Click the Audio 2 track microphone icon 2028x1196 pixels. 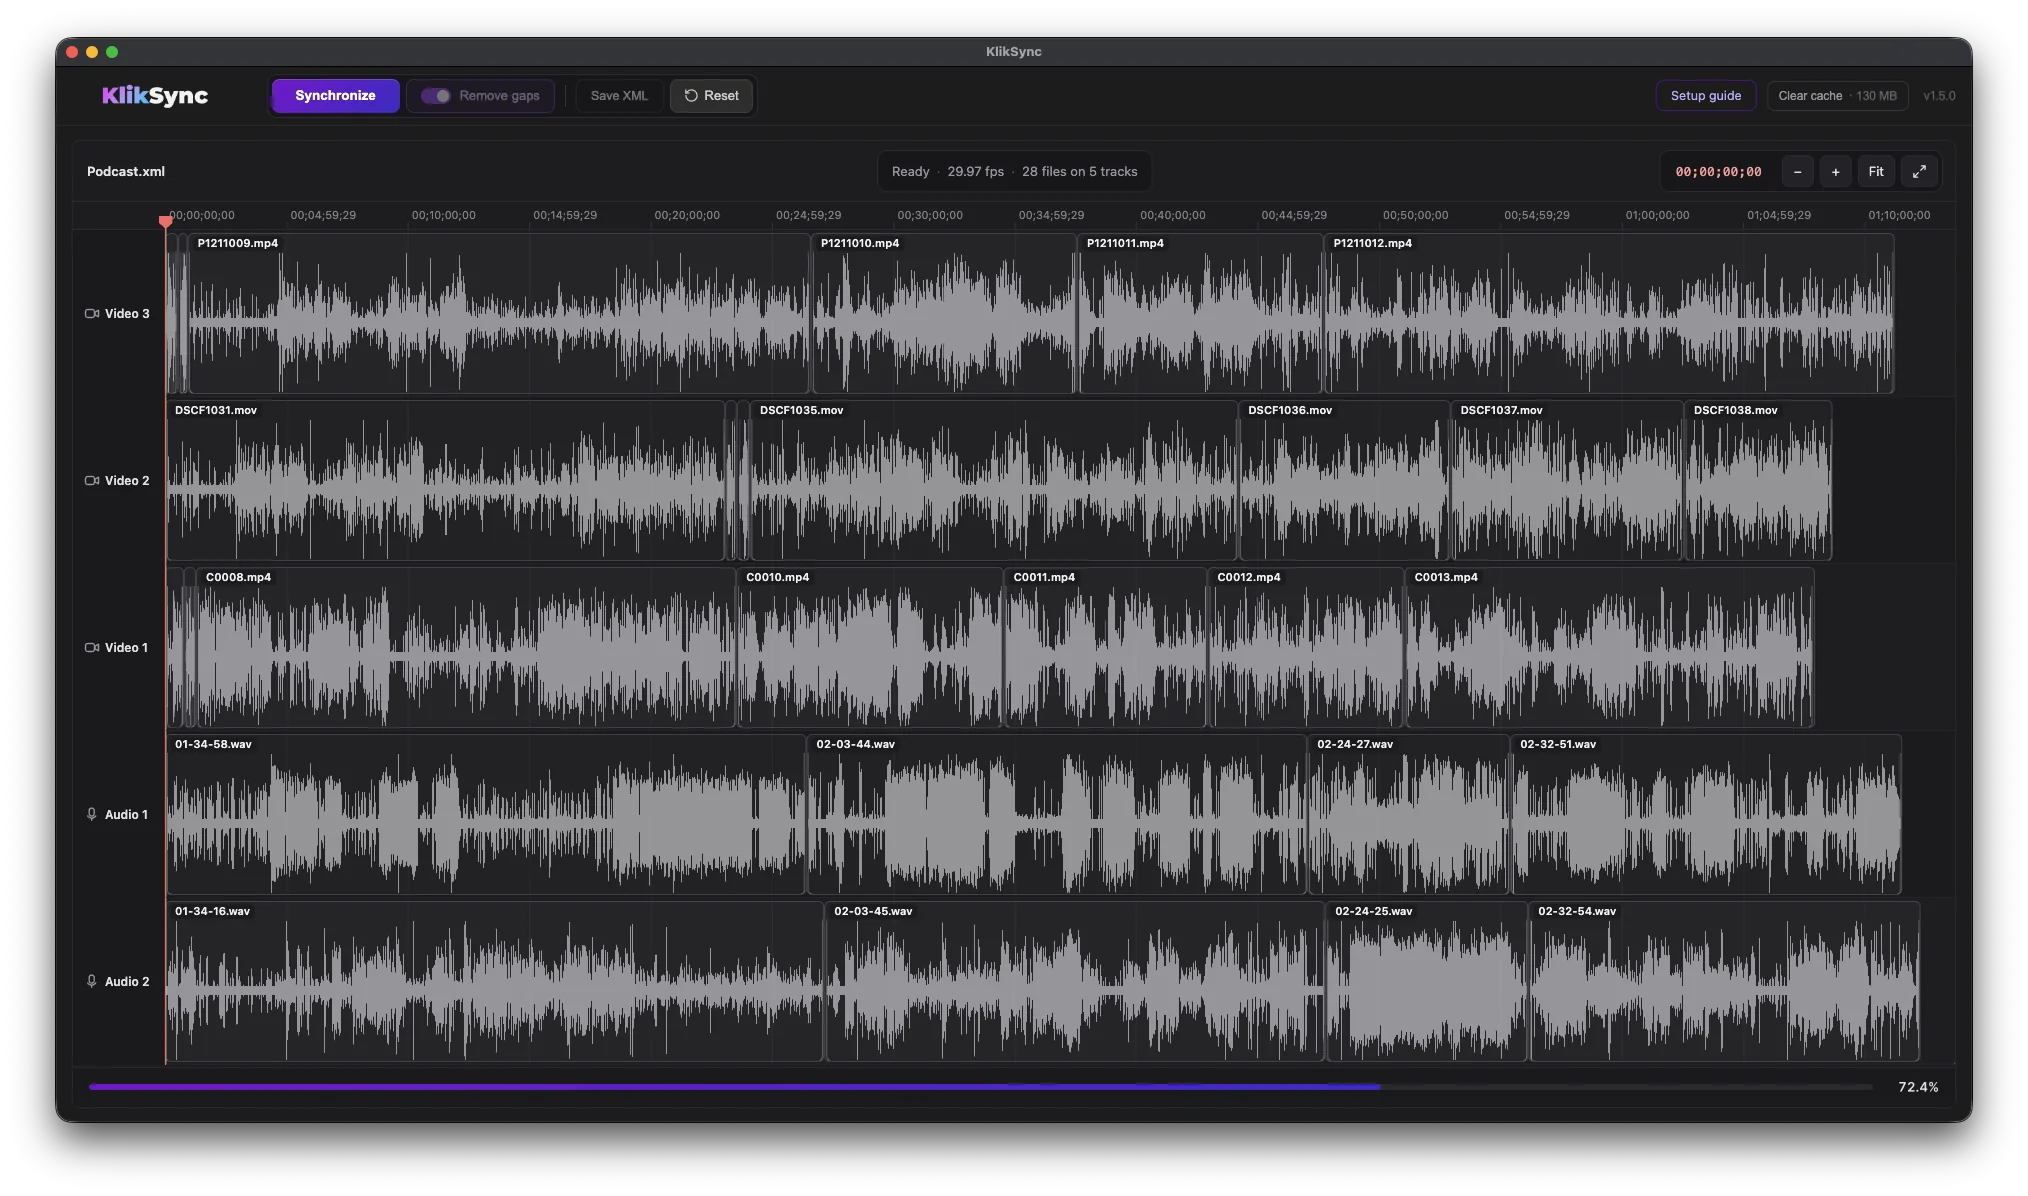(92, 982)
